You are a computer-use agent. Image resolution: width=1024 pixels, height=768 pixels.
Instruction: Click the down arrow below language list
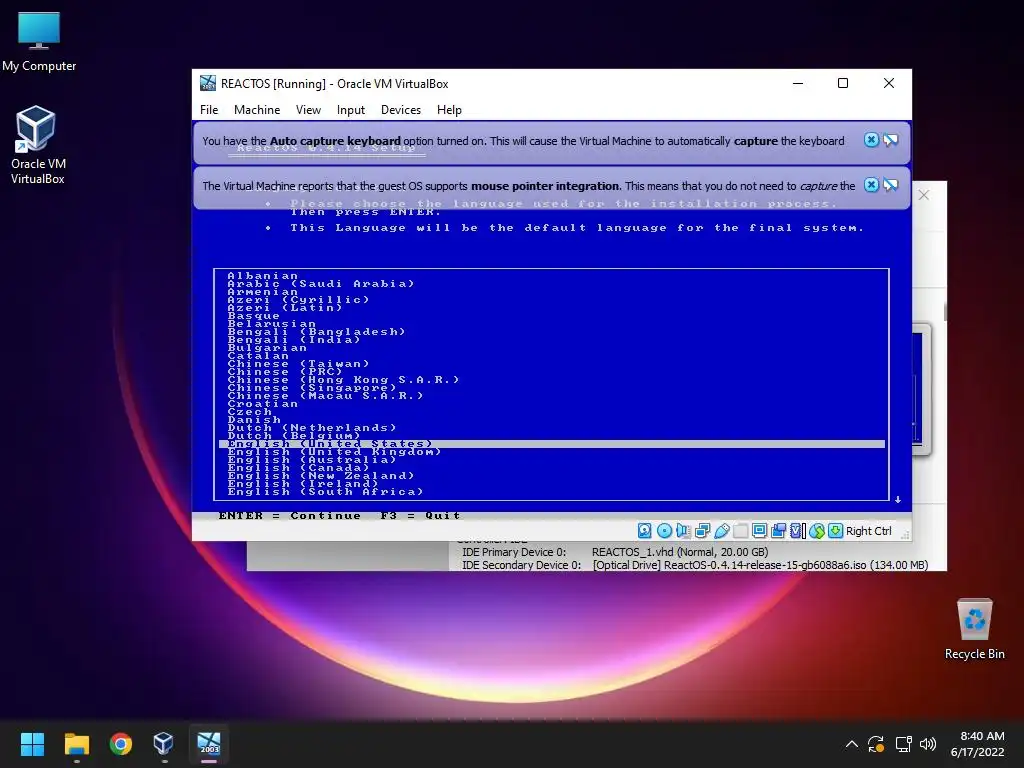point(898,500)
